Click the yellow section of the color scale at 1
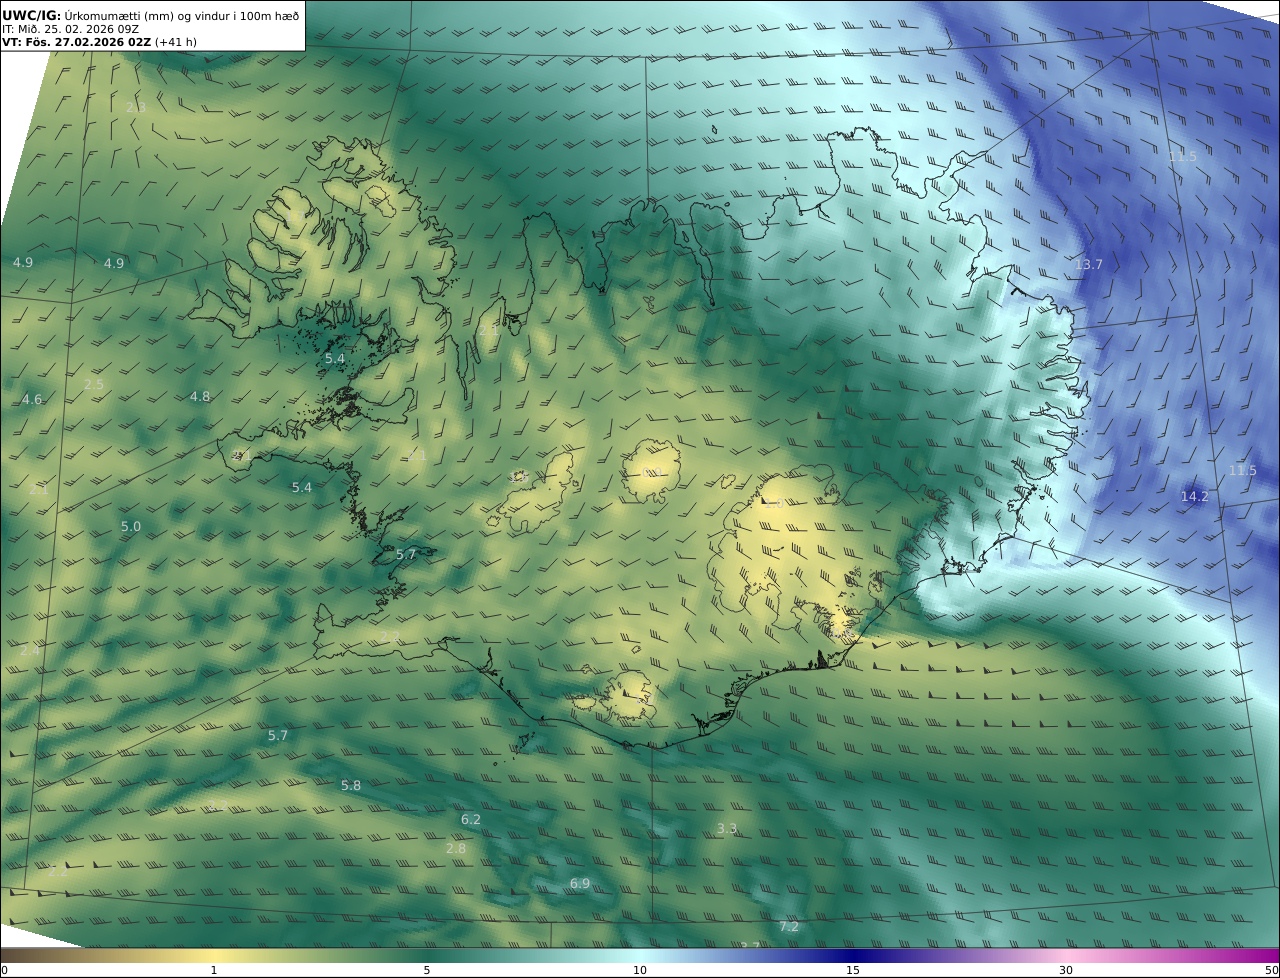The image size is (1280, 978). (x=213, y=956)
